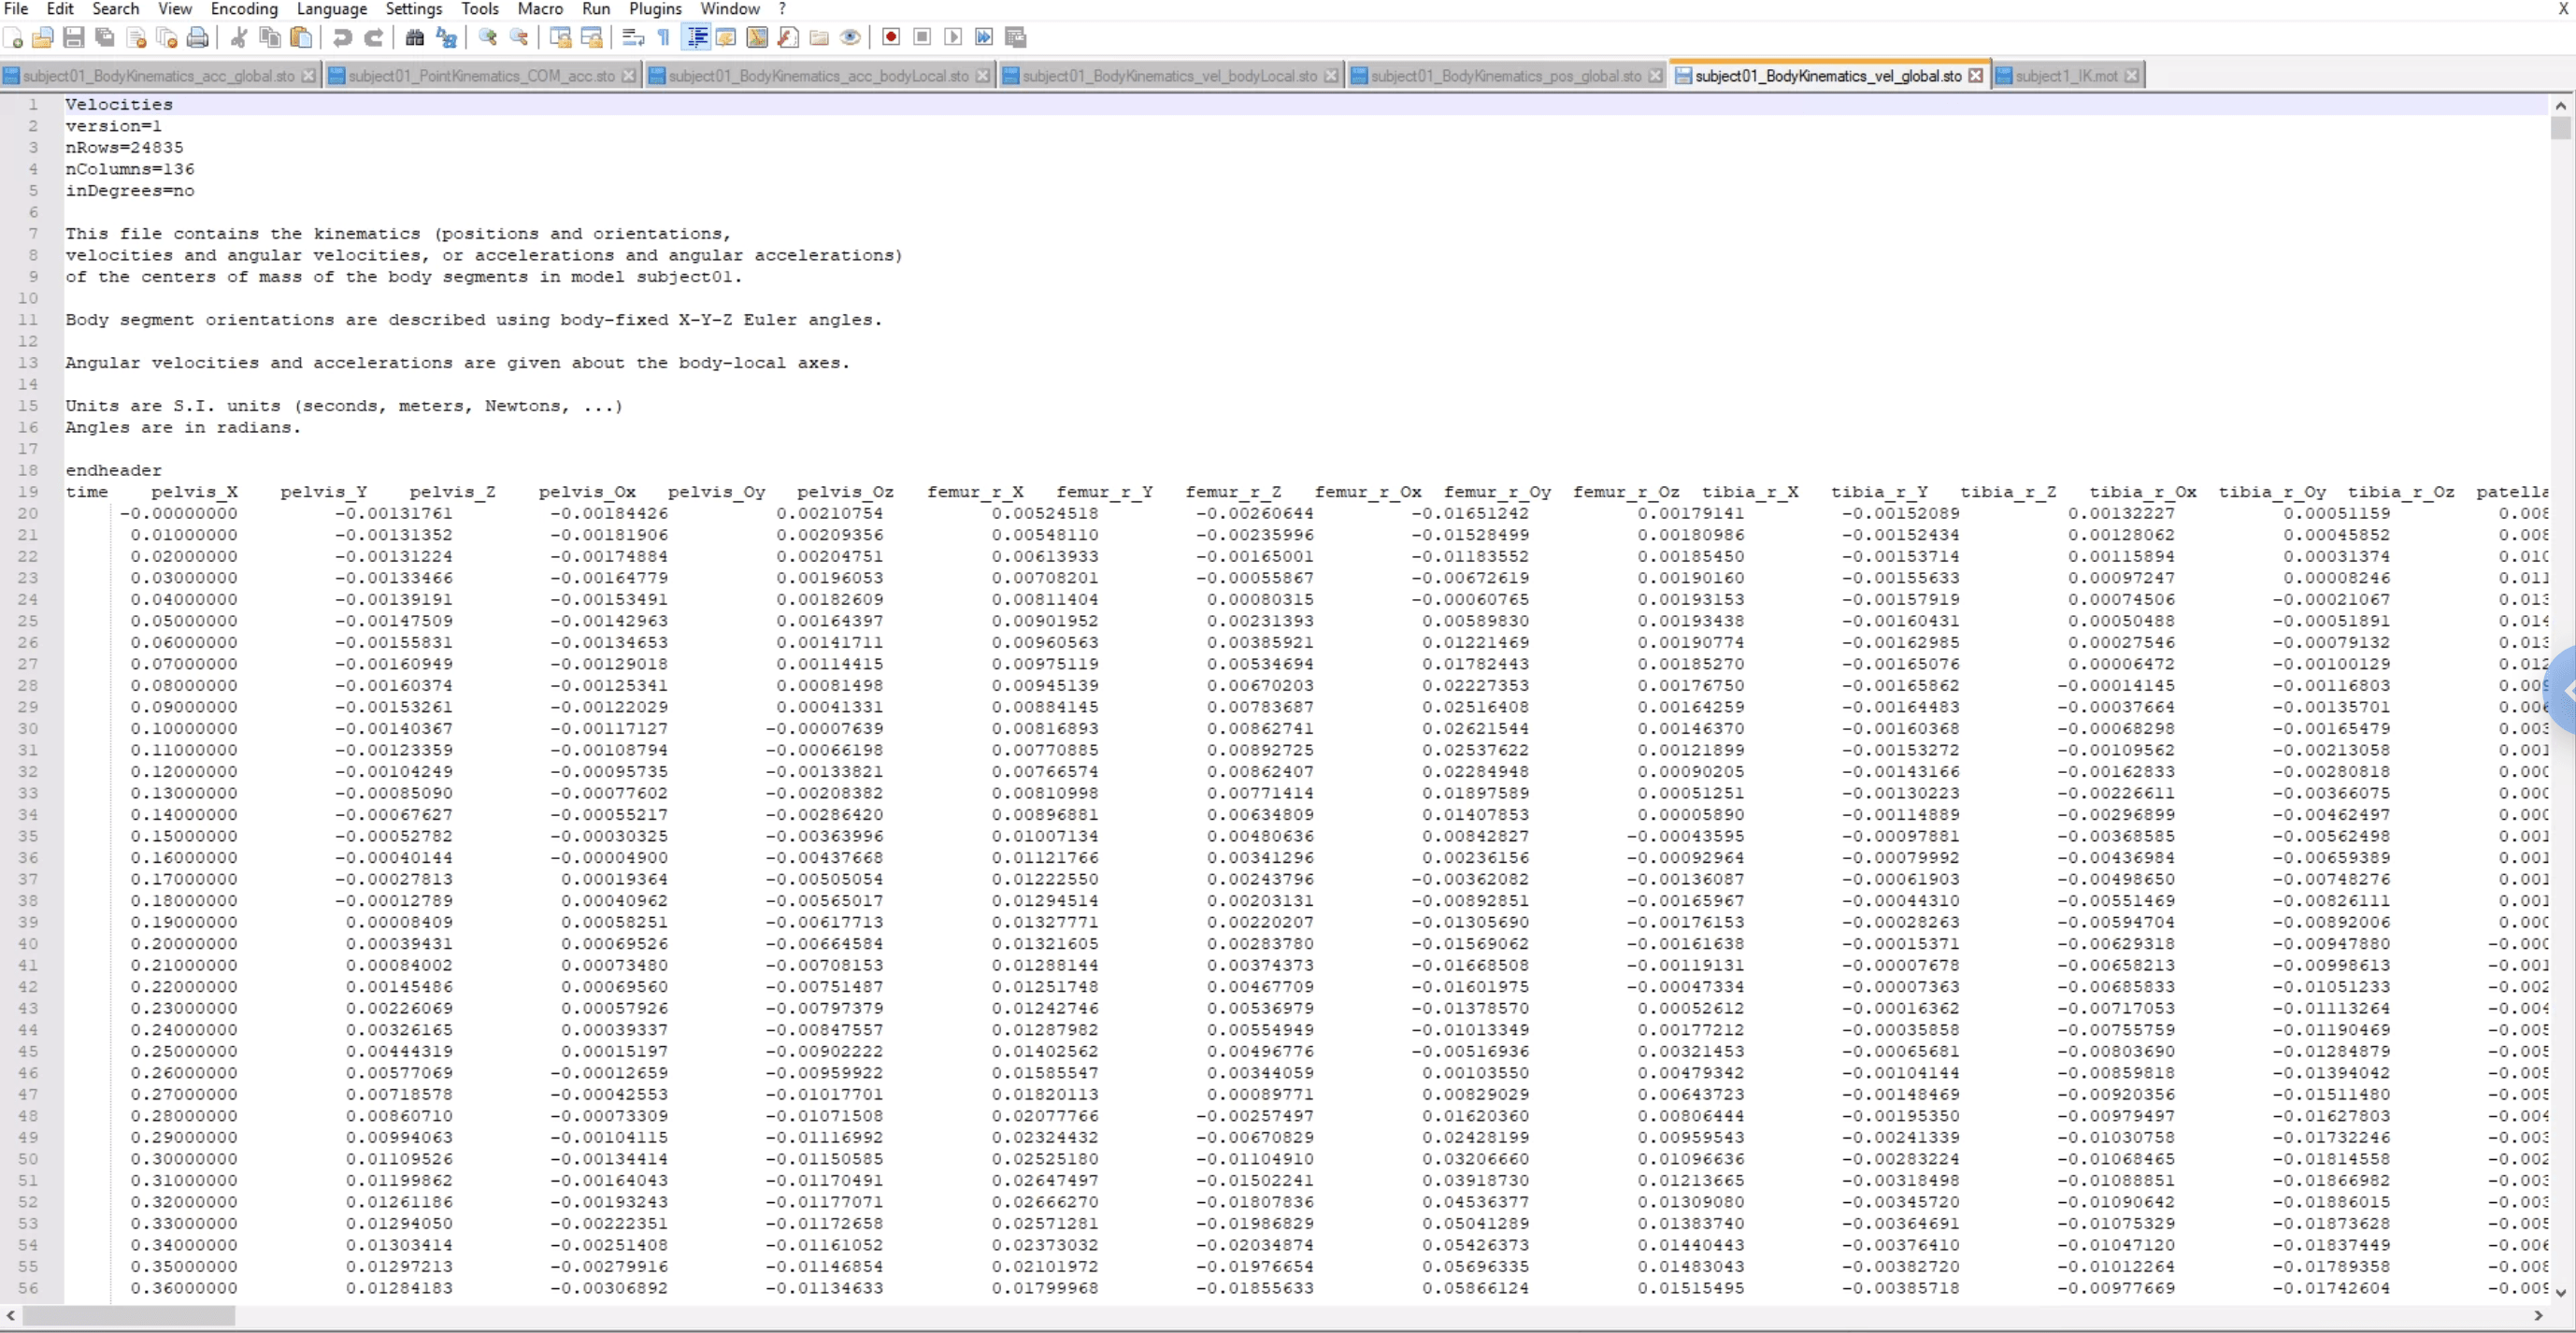Click the 'pelvis_X' column header text
This screenshot has height=1333, width=2576.
(x=194, y=492)
